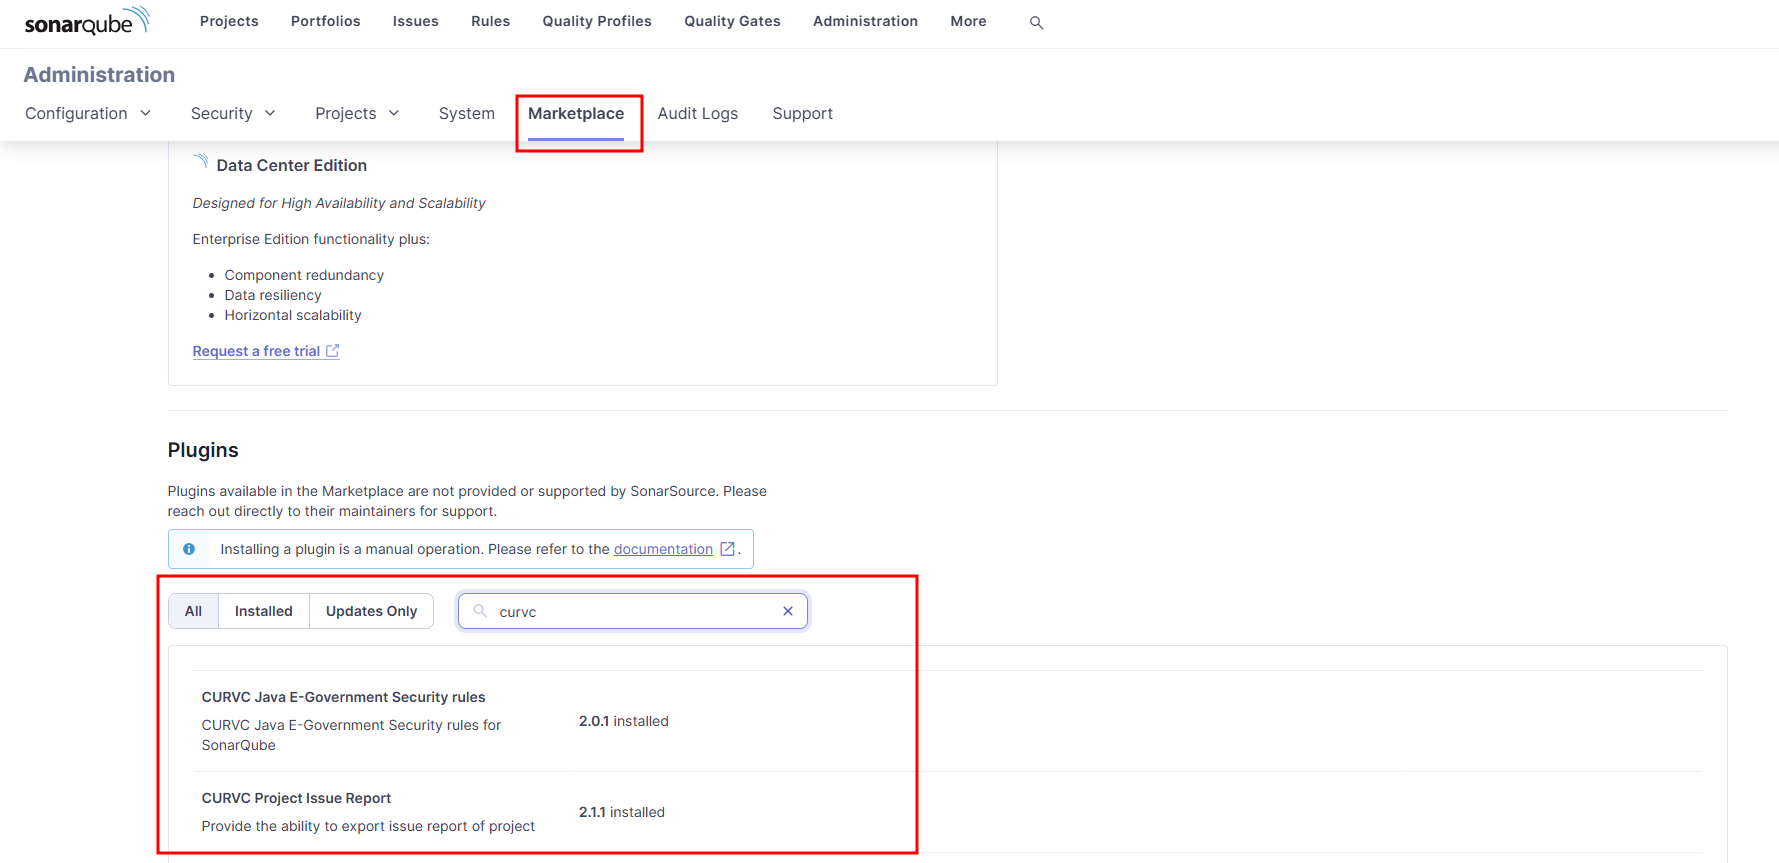
Task: Click Designed for High Availability and Scalability text
Action: (339, 203)
